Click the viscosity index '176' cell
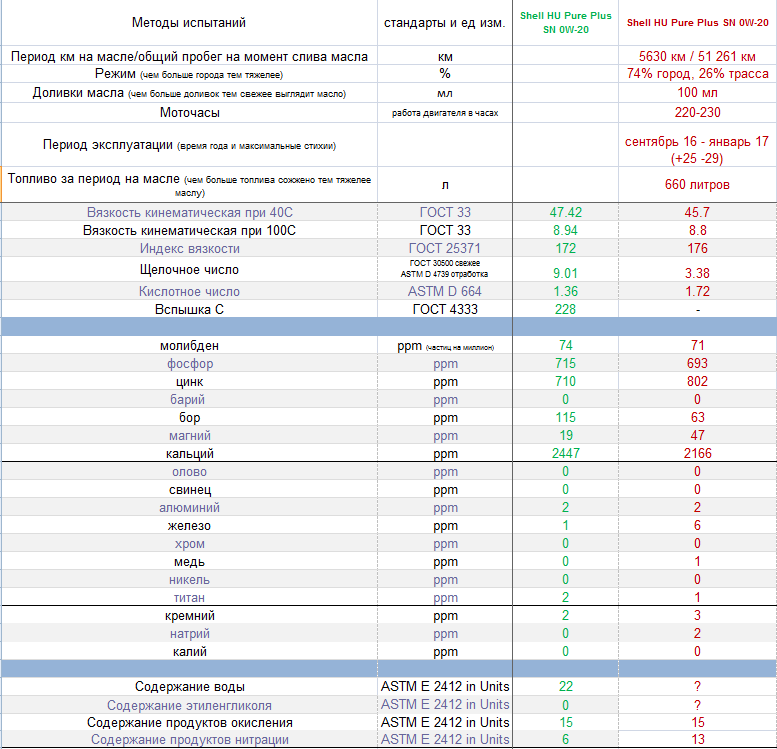This screenshot has height=749, width=777. click(697, 248)
